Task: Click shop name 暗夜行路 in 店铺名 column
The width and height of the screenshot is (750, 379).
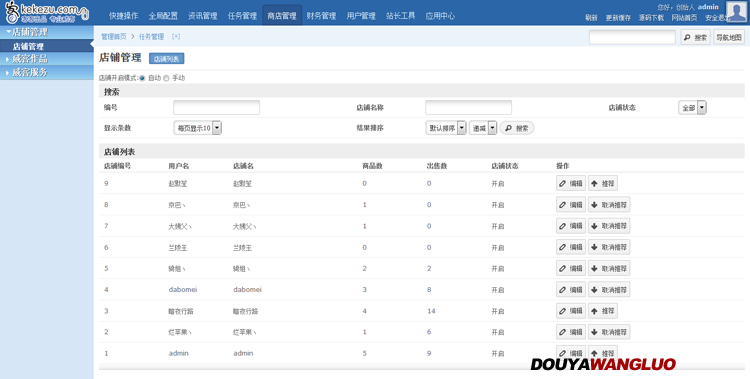Action: [x=245, y=311]
